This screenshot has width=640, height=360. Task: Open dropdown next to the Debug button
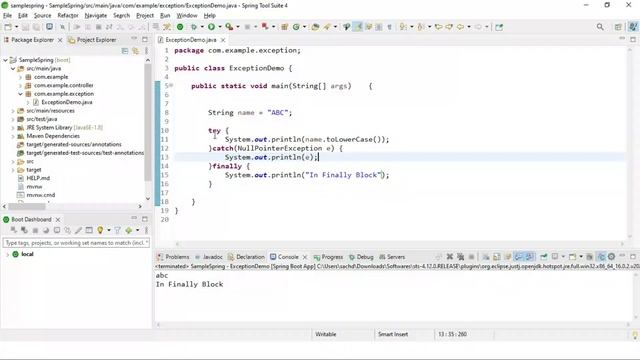coord(202,27)
